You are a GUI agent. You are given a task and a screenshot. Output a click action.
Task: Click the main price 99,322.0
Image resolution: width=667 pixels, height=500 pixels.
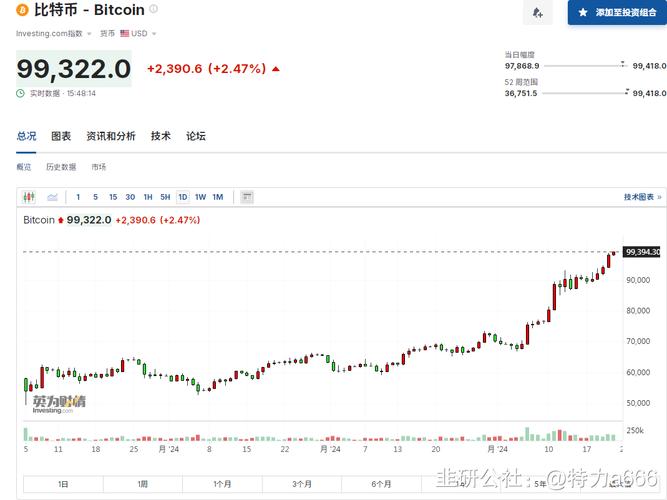click(x=74, y=69)
